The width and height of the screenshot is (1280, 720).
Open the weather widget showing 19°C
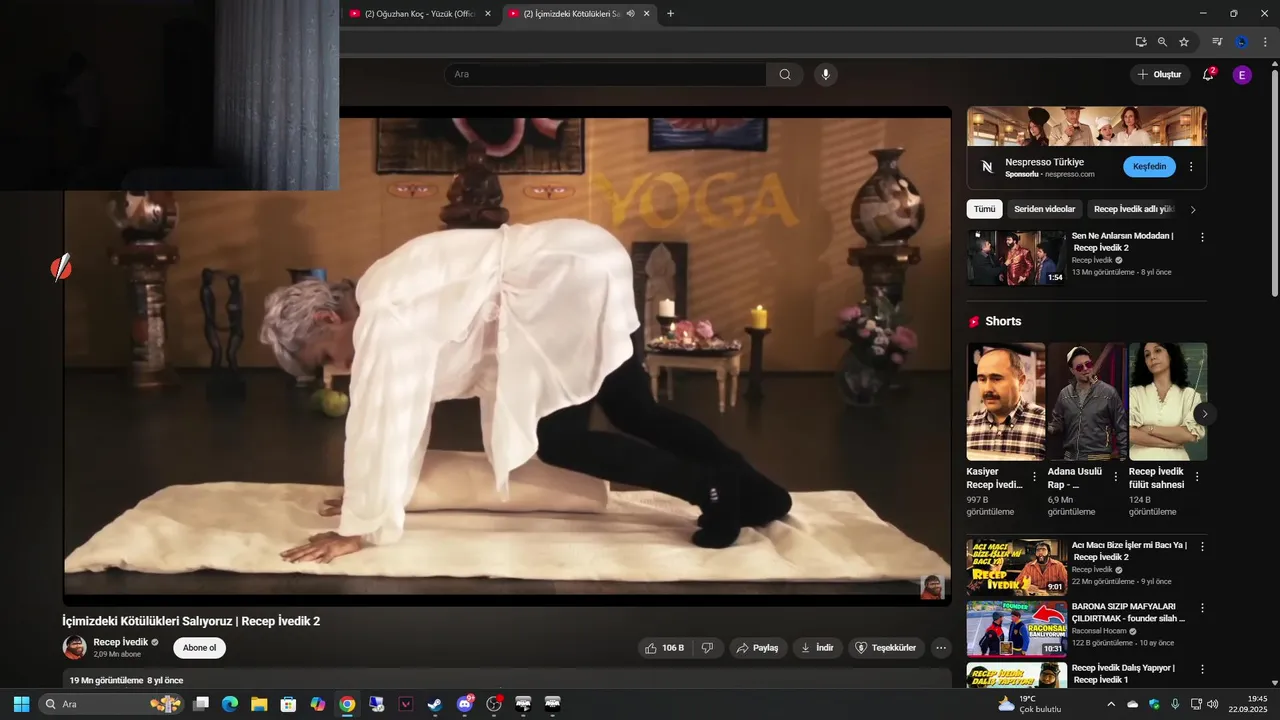[1029, 704]
